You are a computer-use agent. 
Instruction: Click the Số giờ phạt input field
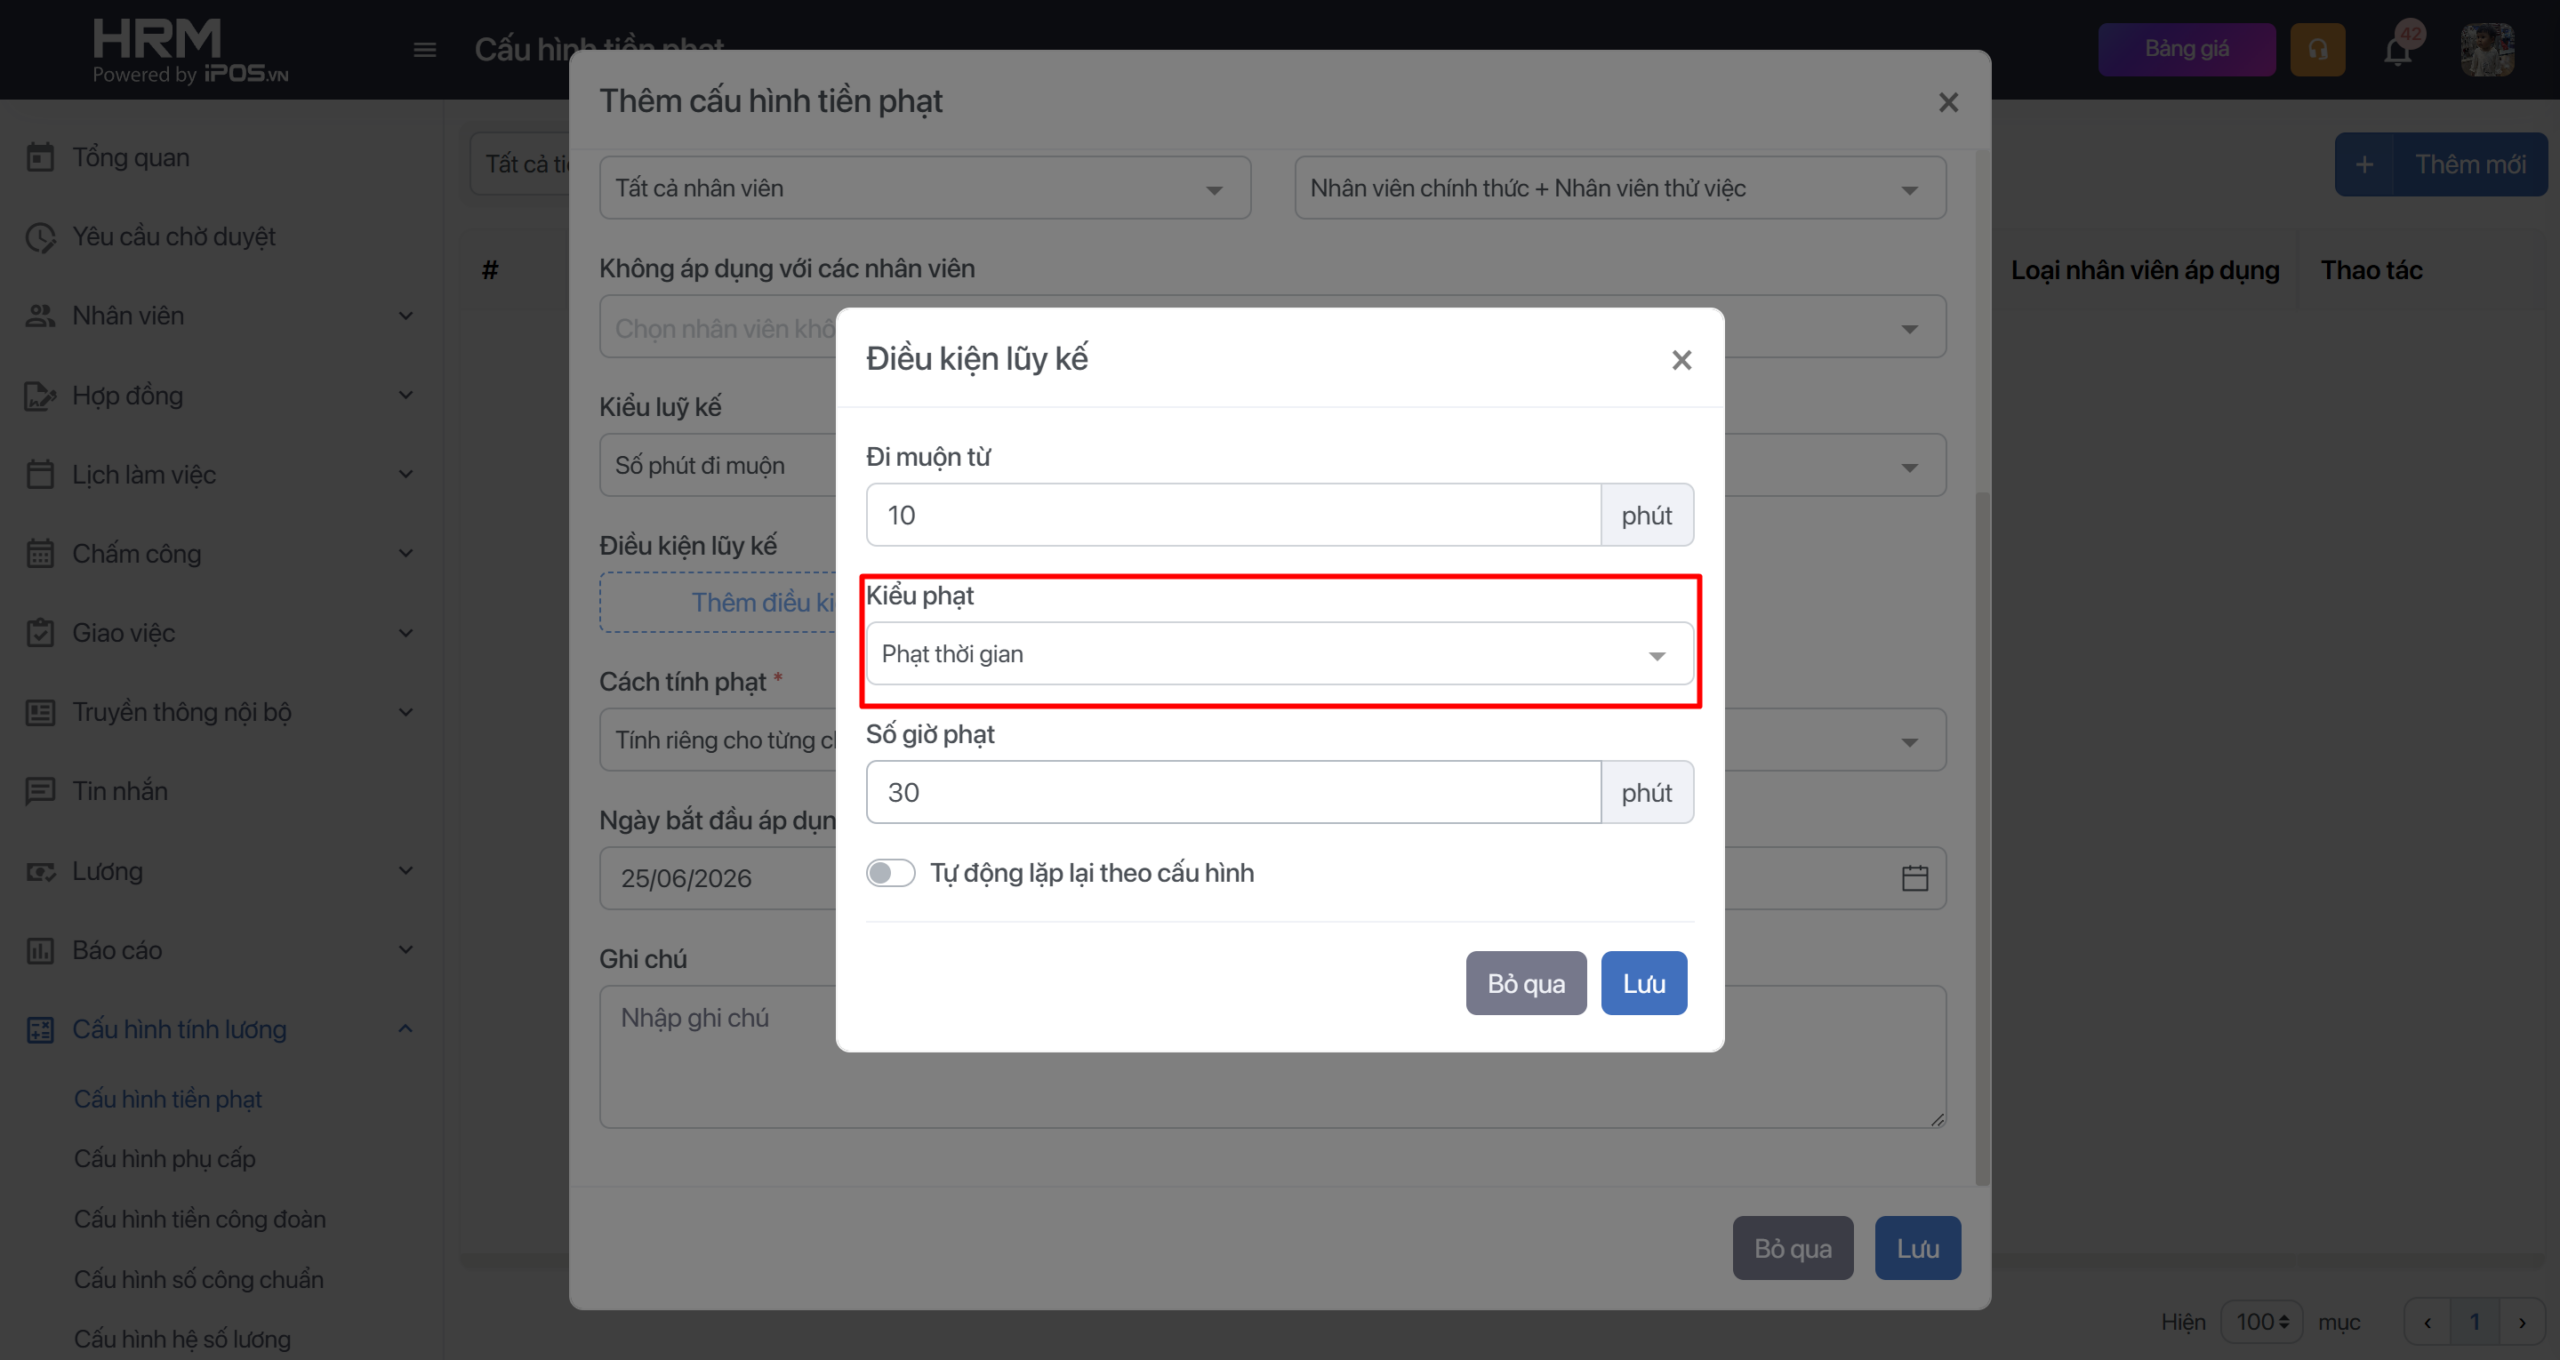[x=1232, y=792]
